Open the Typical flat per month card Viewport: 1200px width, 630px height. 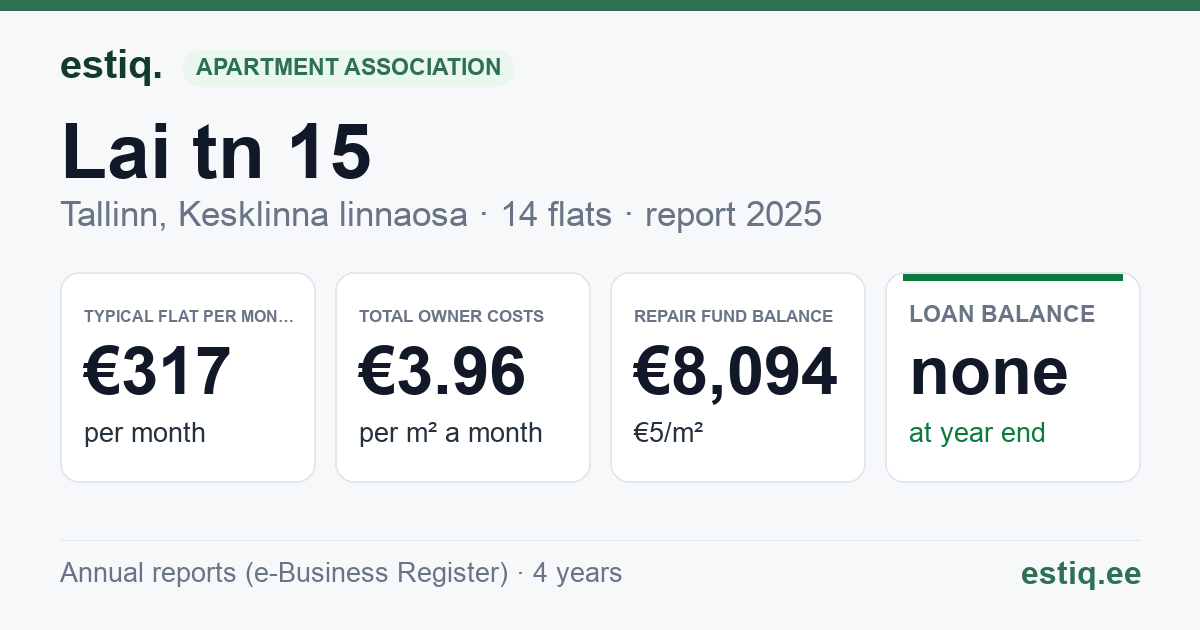188,377
